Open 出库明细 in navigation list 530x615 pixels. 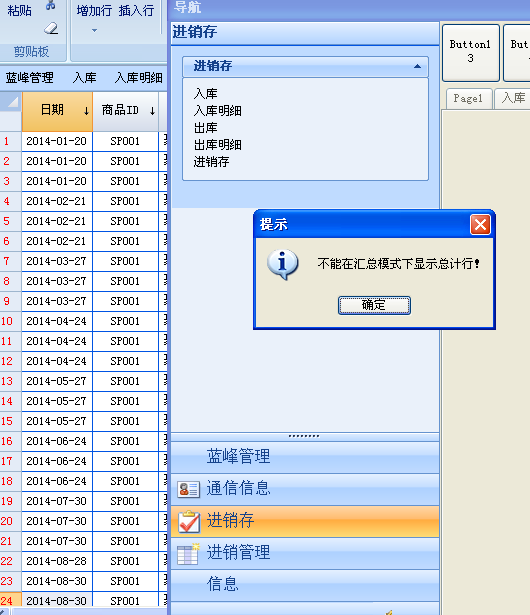[x=217, y=145]
